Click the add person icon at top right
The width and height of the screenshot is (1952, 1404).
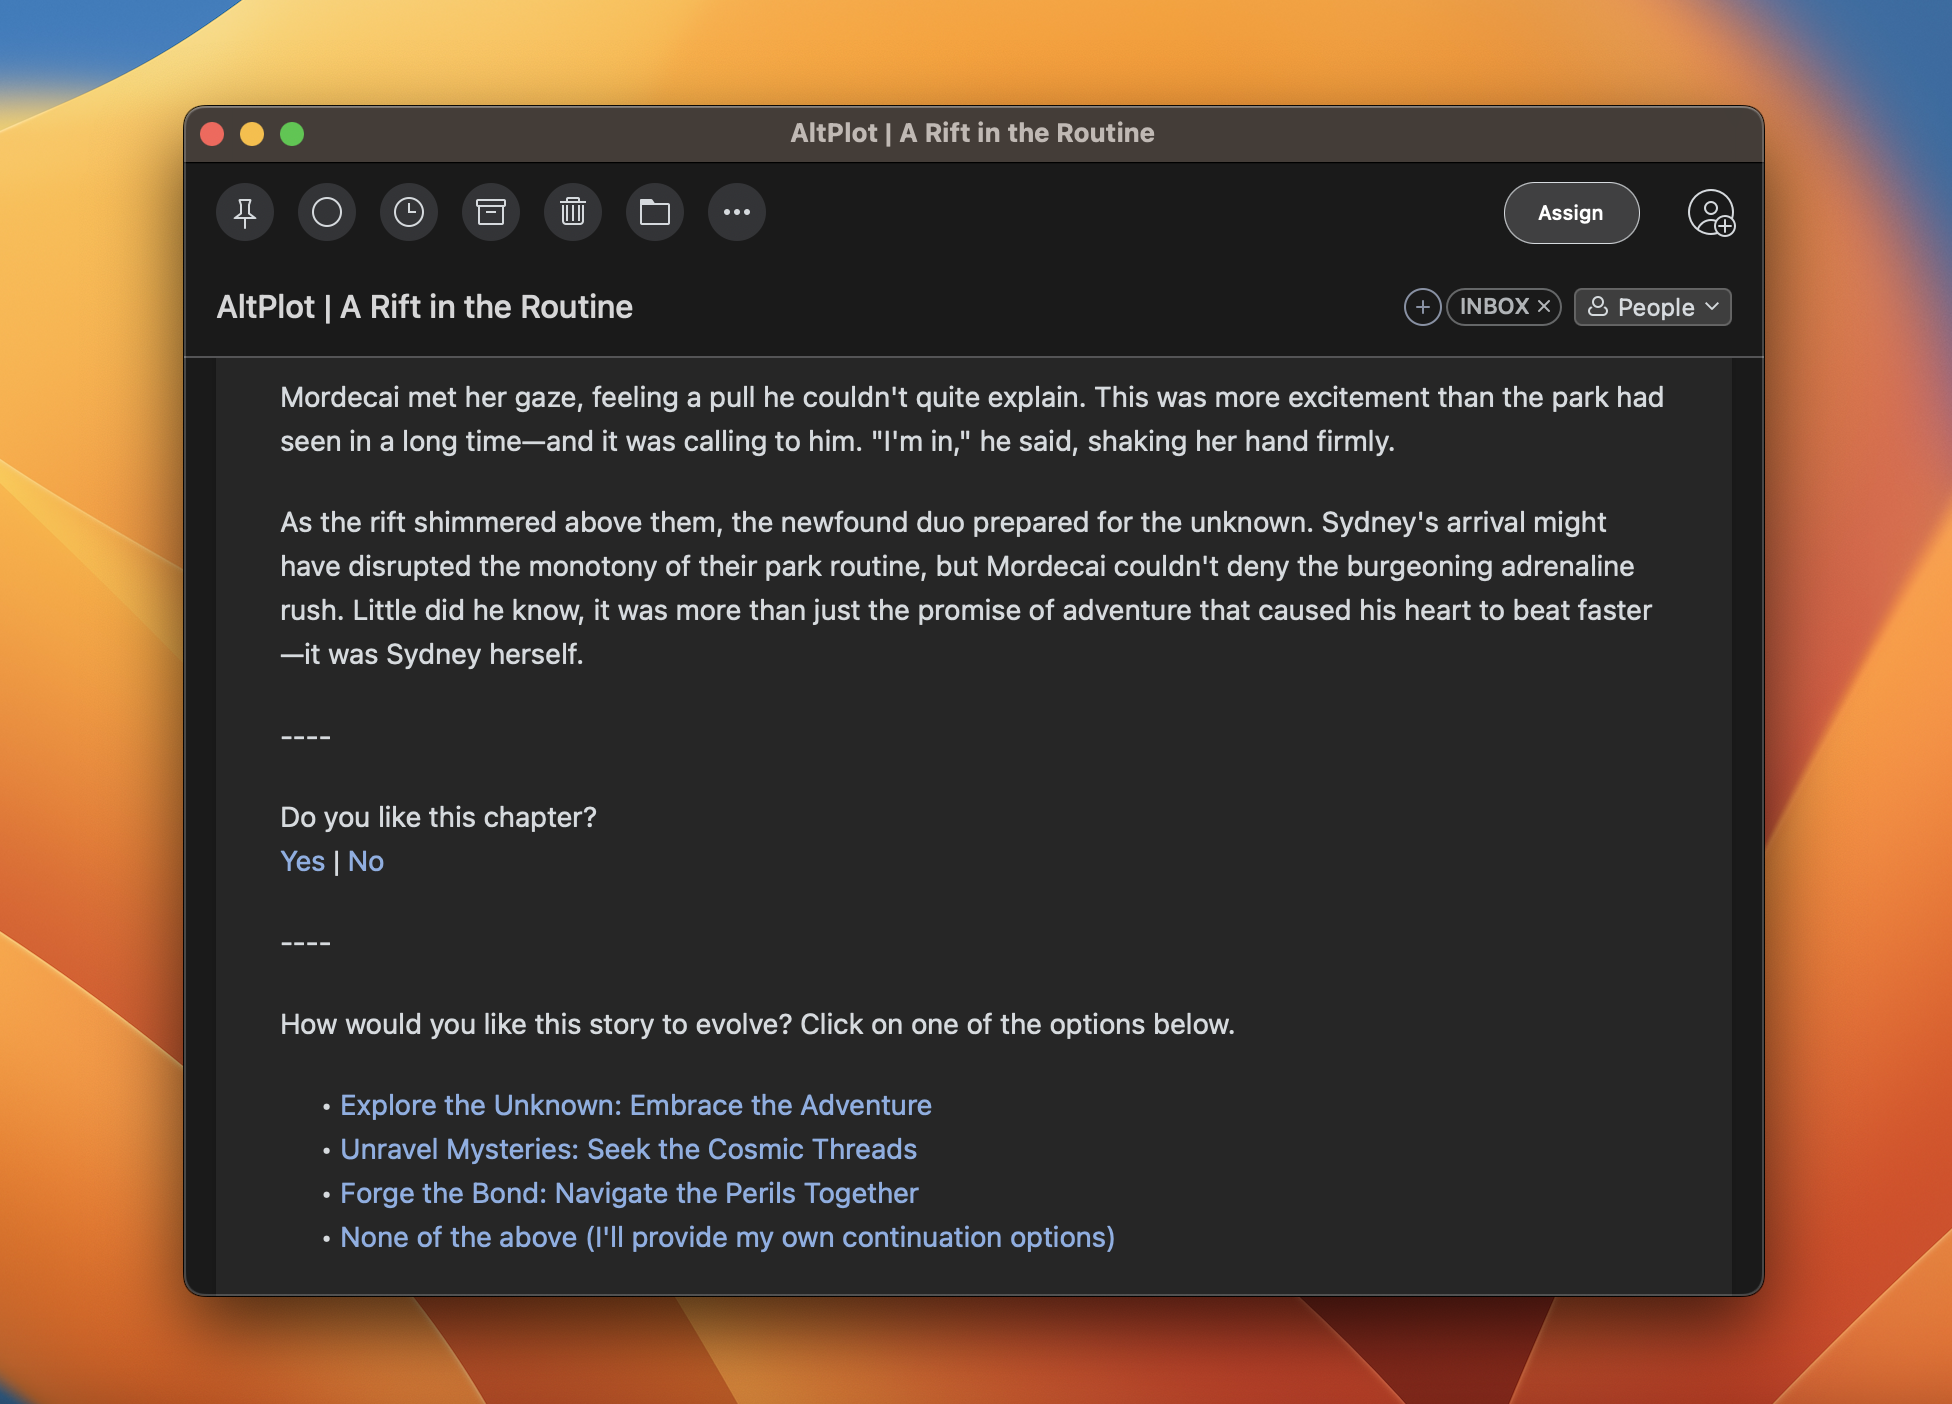coord(1710,213)
